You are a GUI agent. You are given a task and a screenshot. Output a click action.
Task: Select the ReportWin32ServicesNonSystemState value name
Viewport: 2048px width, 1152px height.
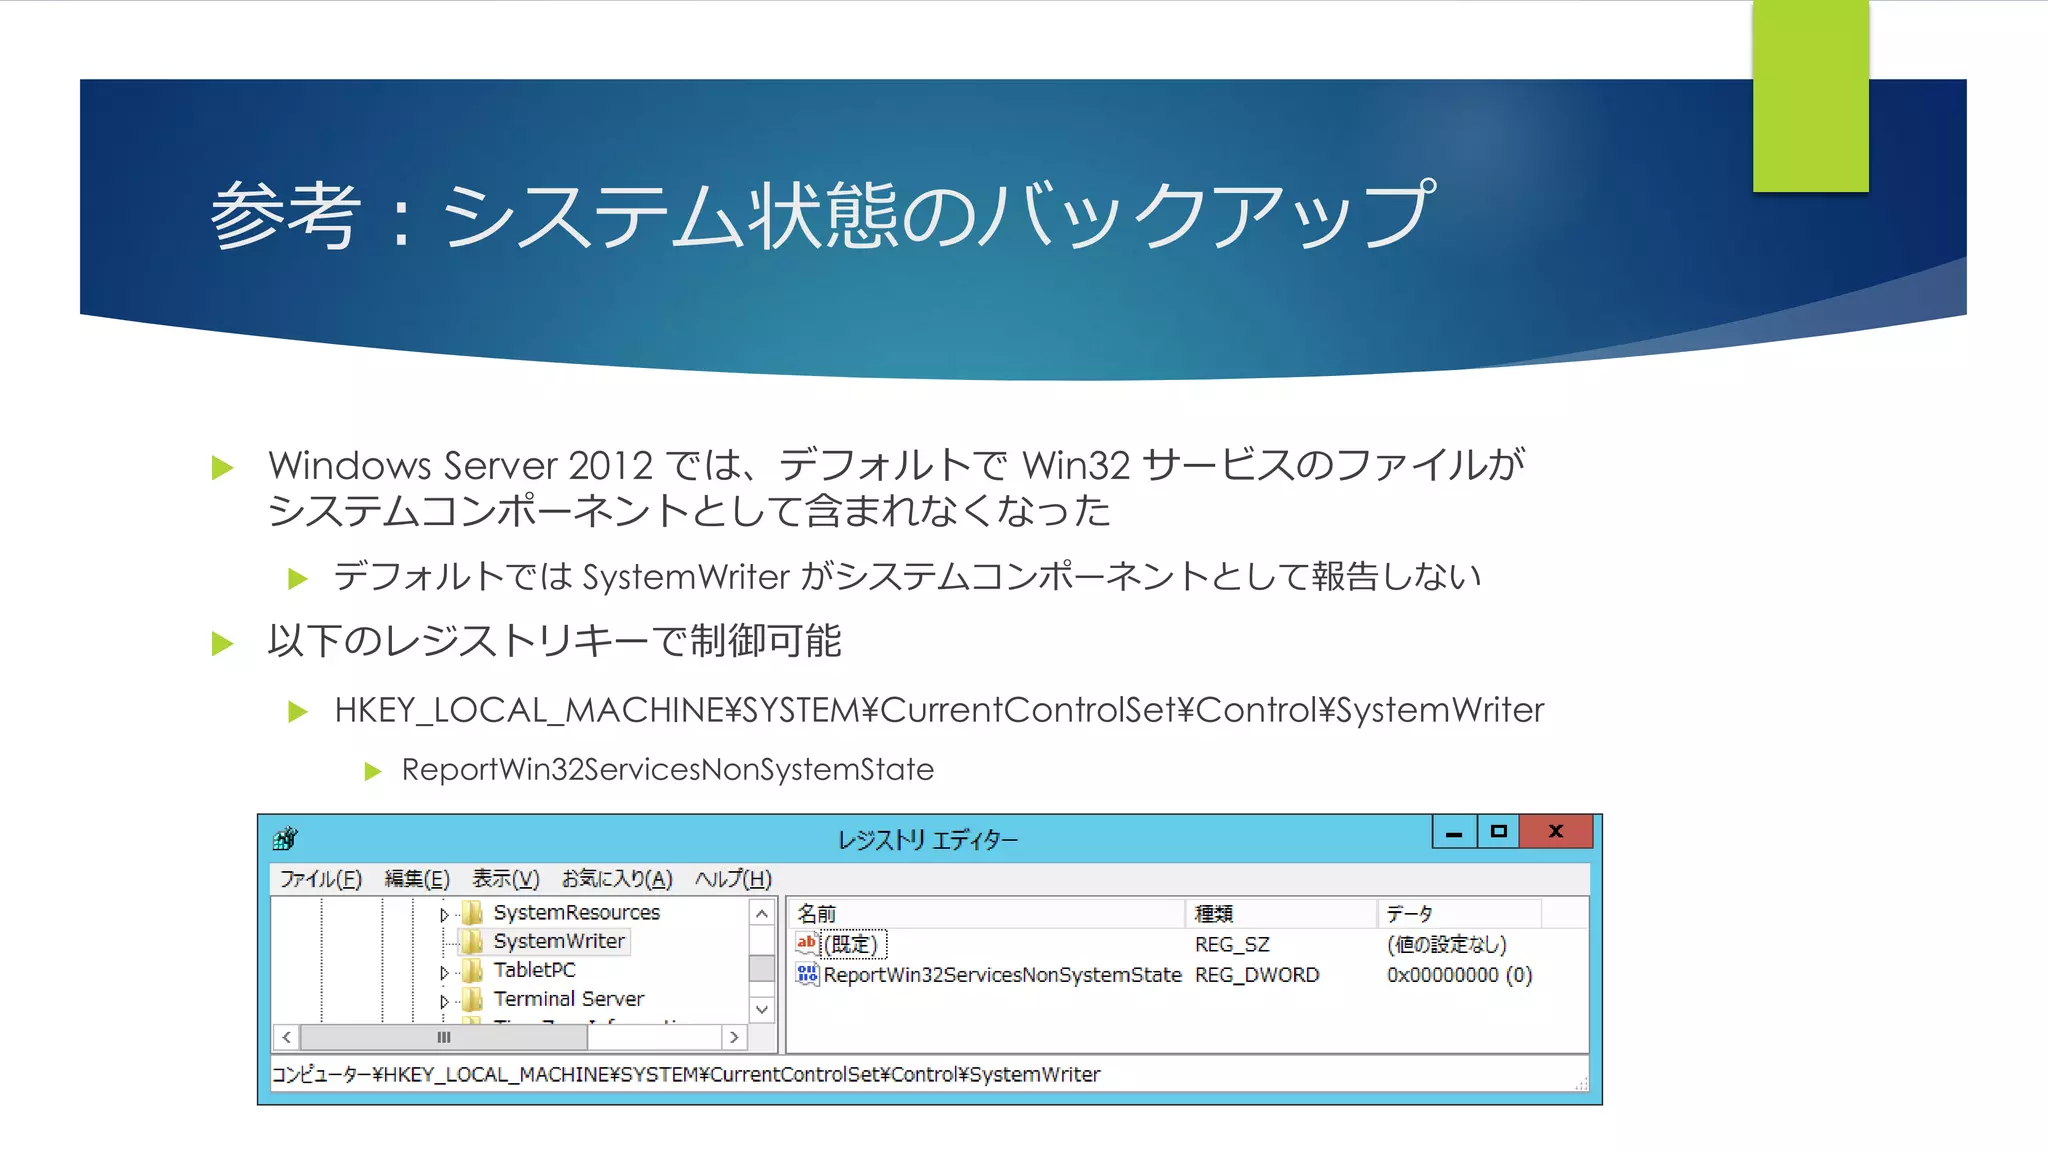[x=1002, y=975]
